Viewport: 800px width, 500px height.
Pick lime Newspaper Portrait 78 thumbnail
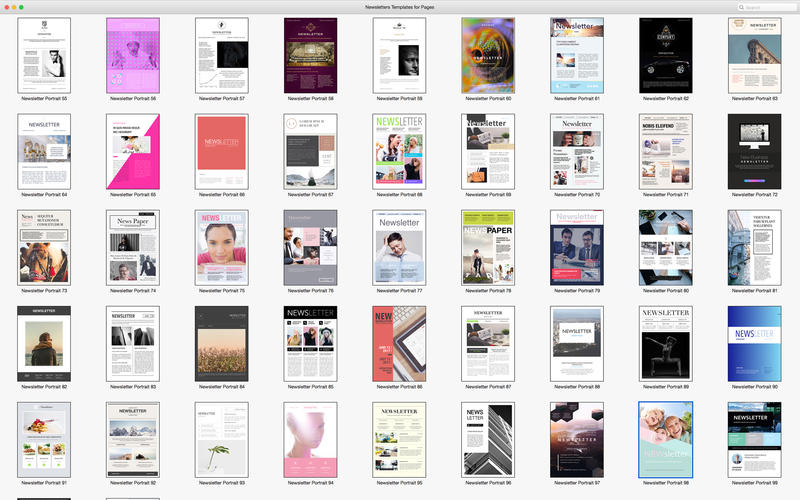488,247
